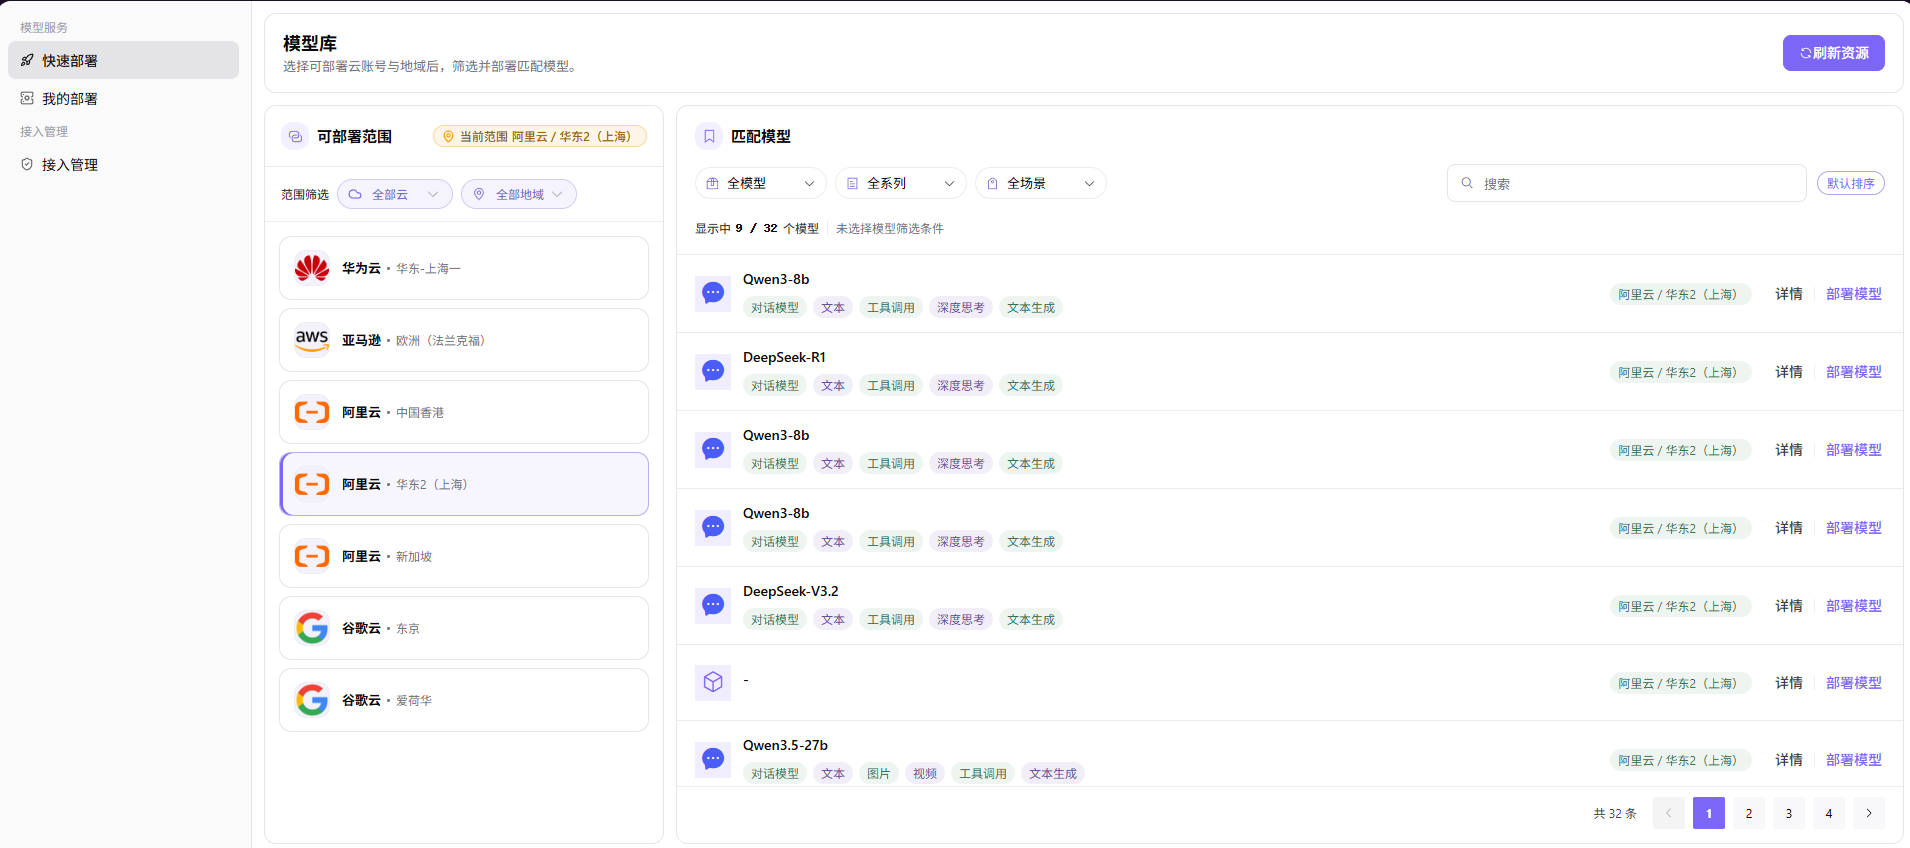1910x848 pixels.
Task: Open 详情 for the unnamed "-" model
Action: point(1789,683)
